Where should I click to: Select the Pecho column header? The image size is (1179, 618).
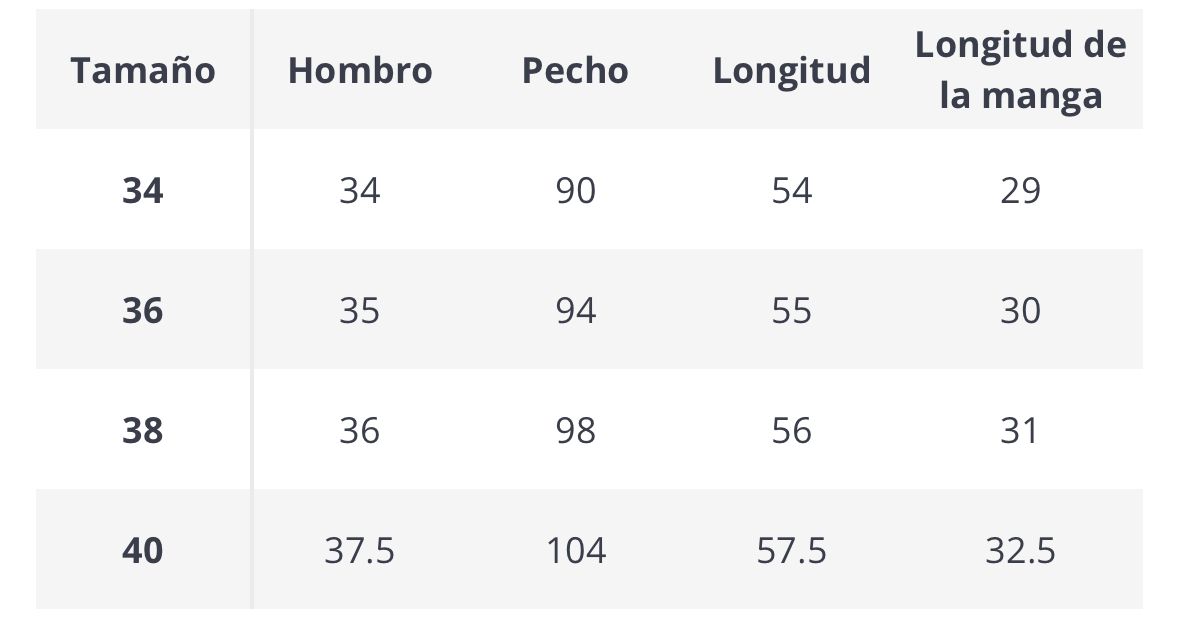[x=575, y=71]
